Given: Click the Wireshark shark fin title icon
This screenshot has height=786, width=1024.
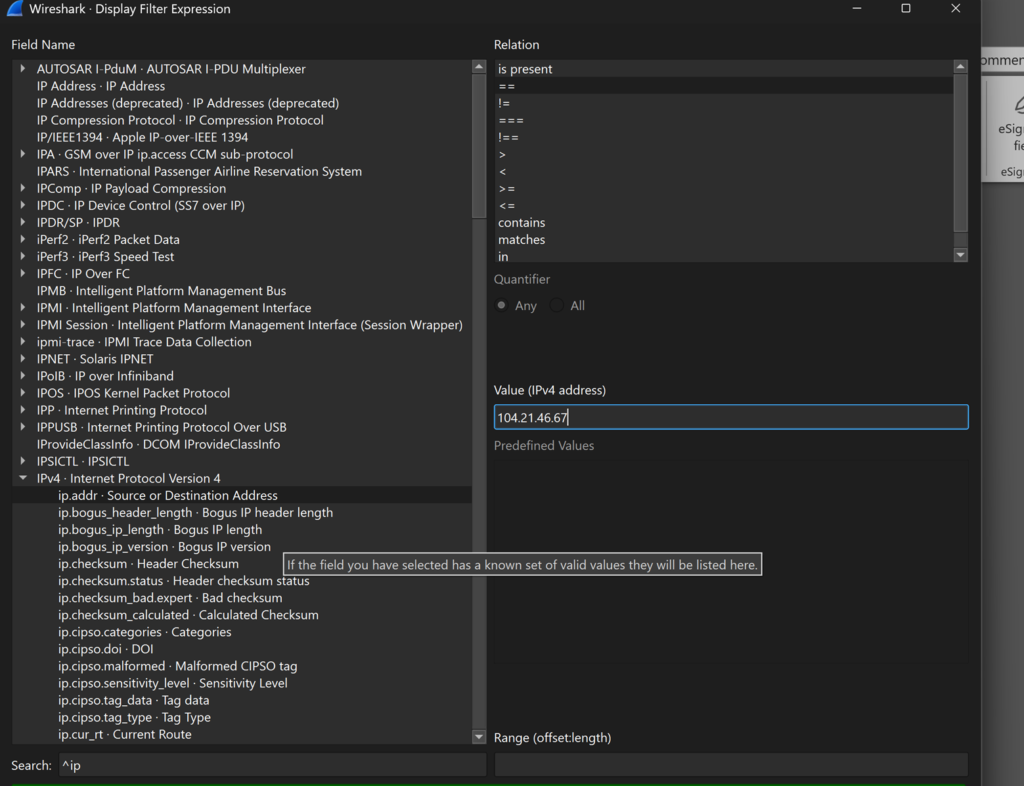Looking at the screenshot, I should [15, 9].
